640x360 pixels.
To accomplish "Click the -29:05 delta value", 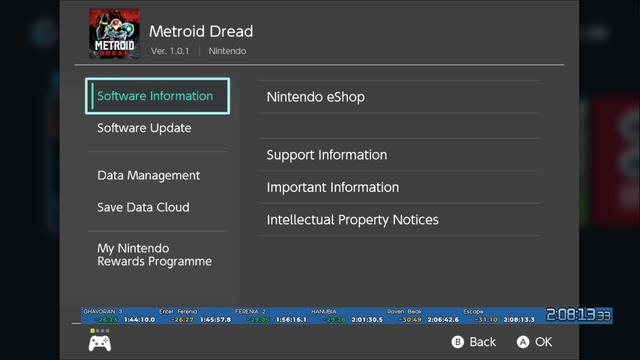I will tap(258, 320).
